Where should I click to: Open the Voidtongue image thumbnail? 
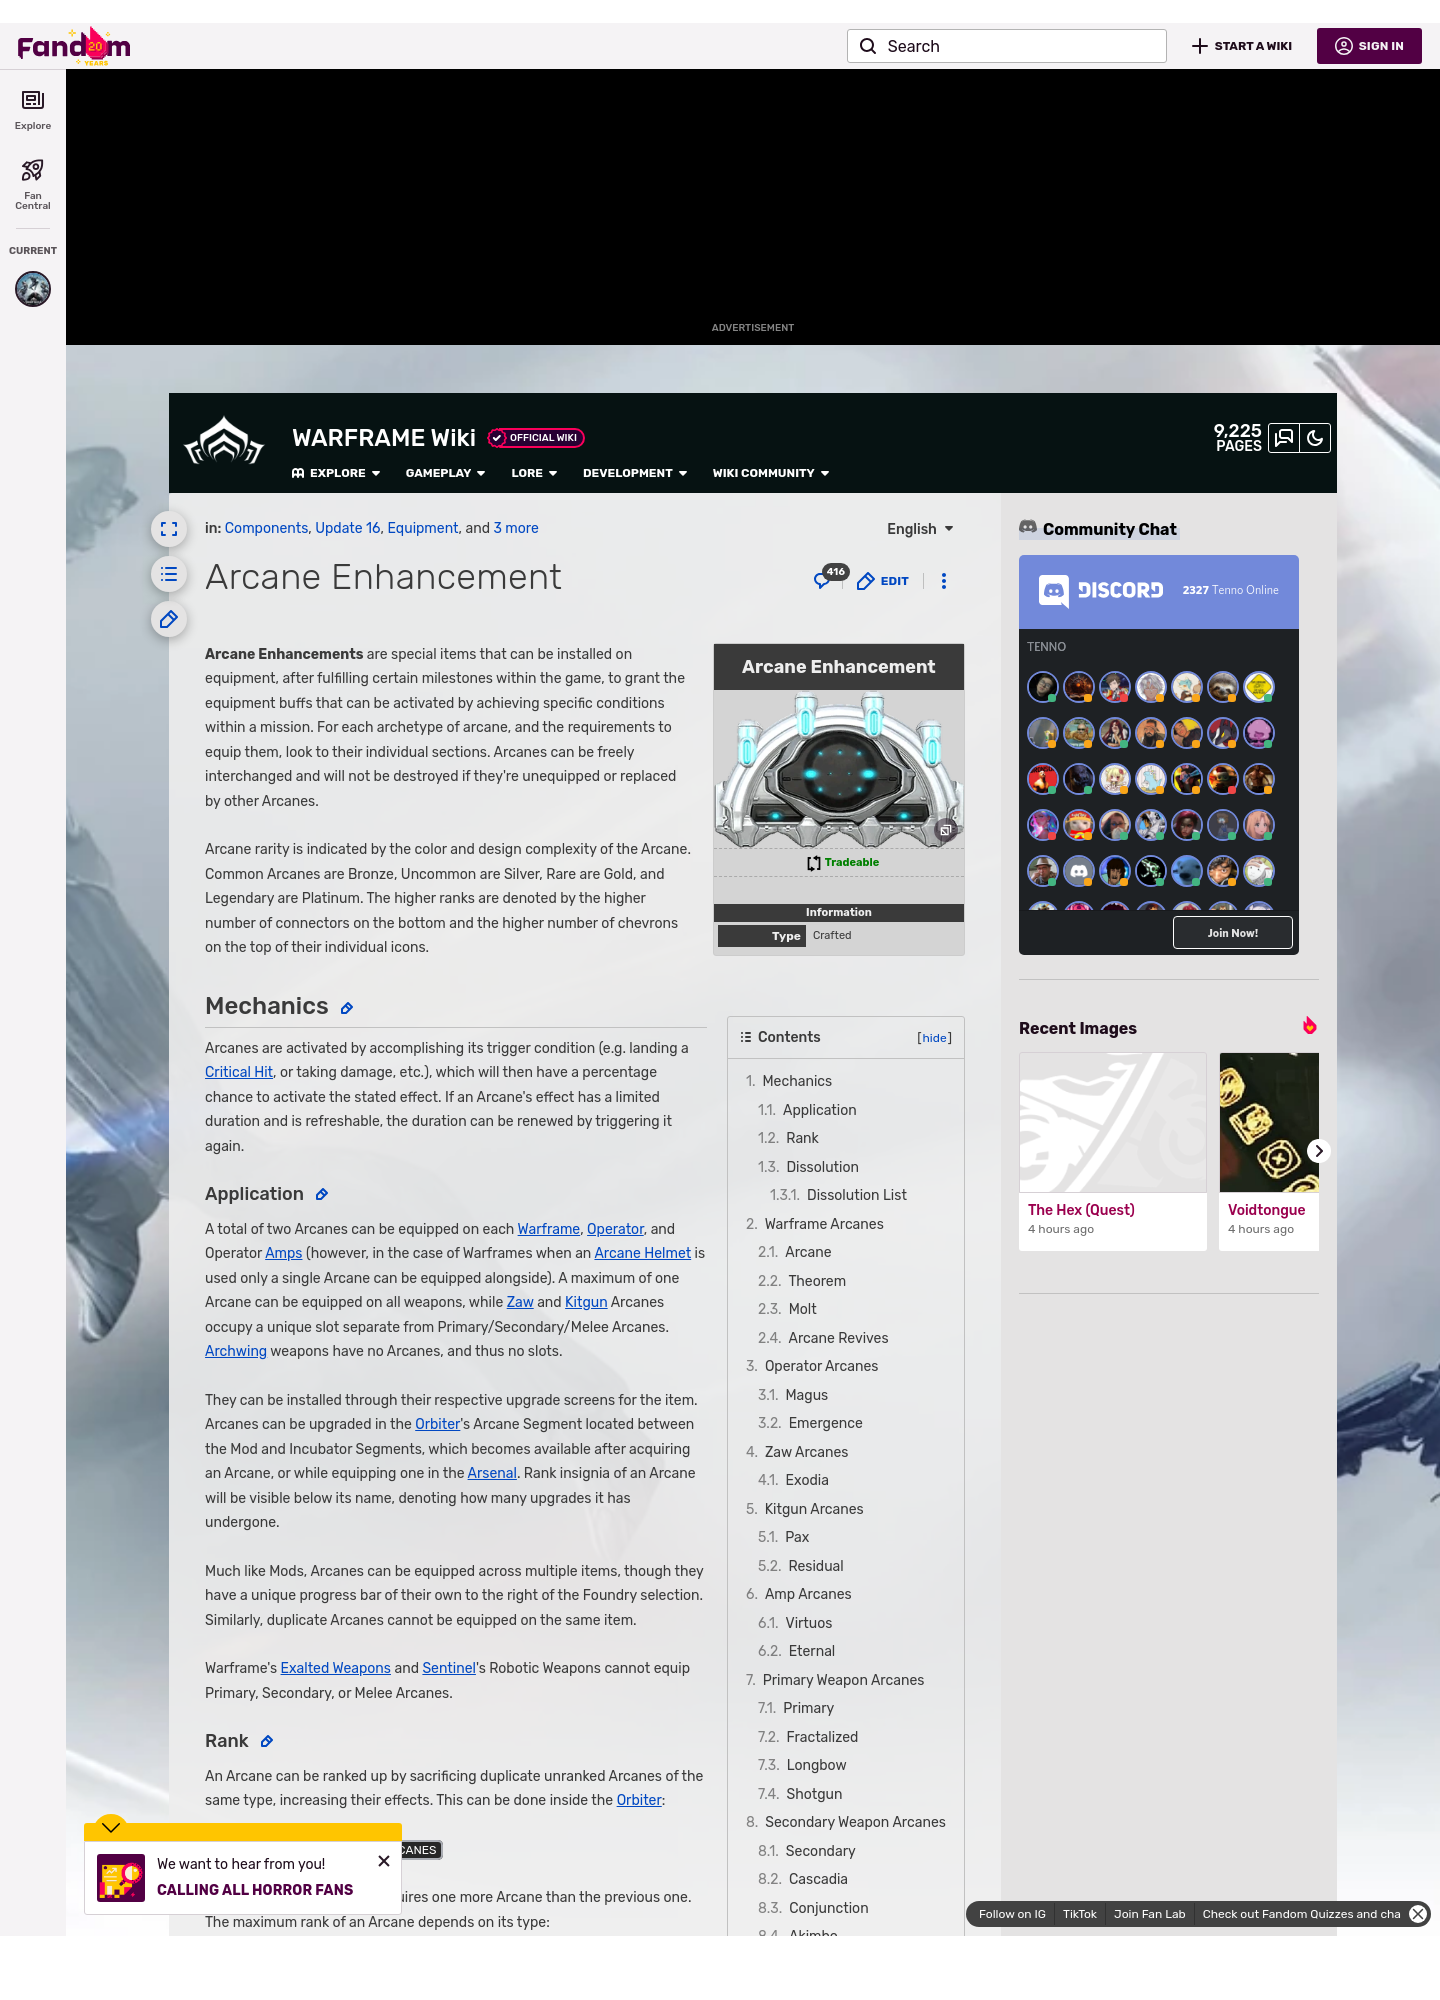coord(1269,1122)
